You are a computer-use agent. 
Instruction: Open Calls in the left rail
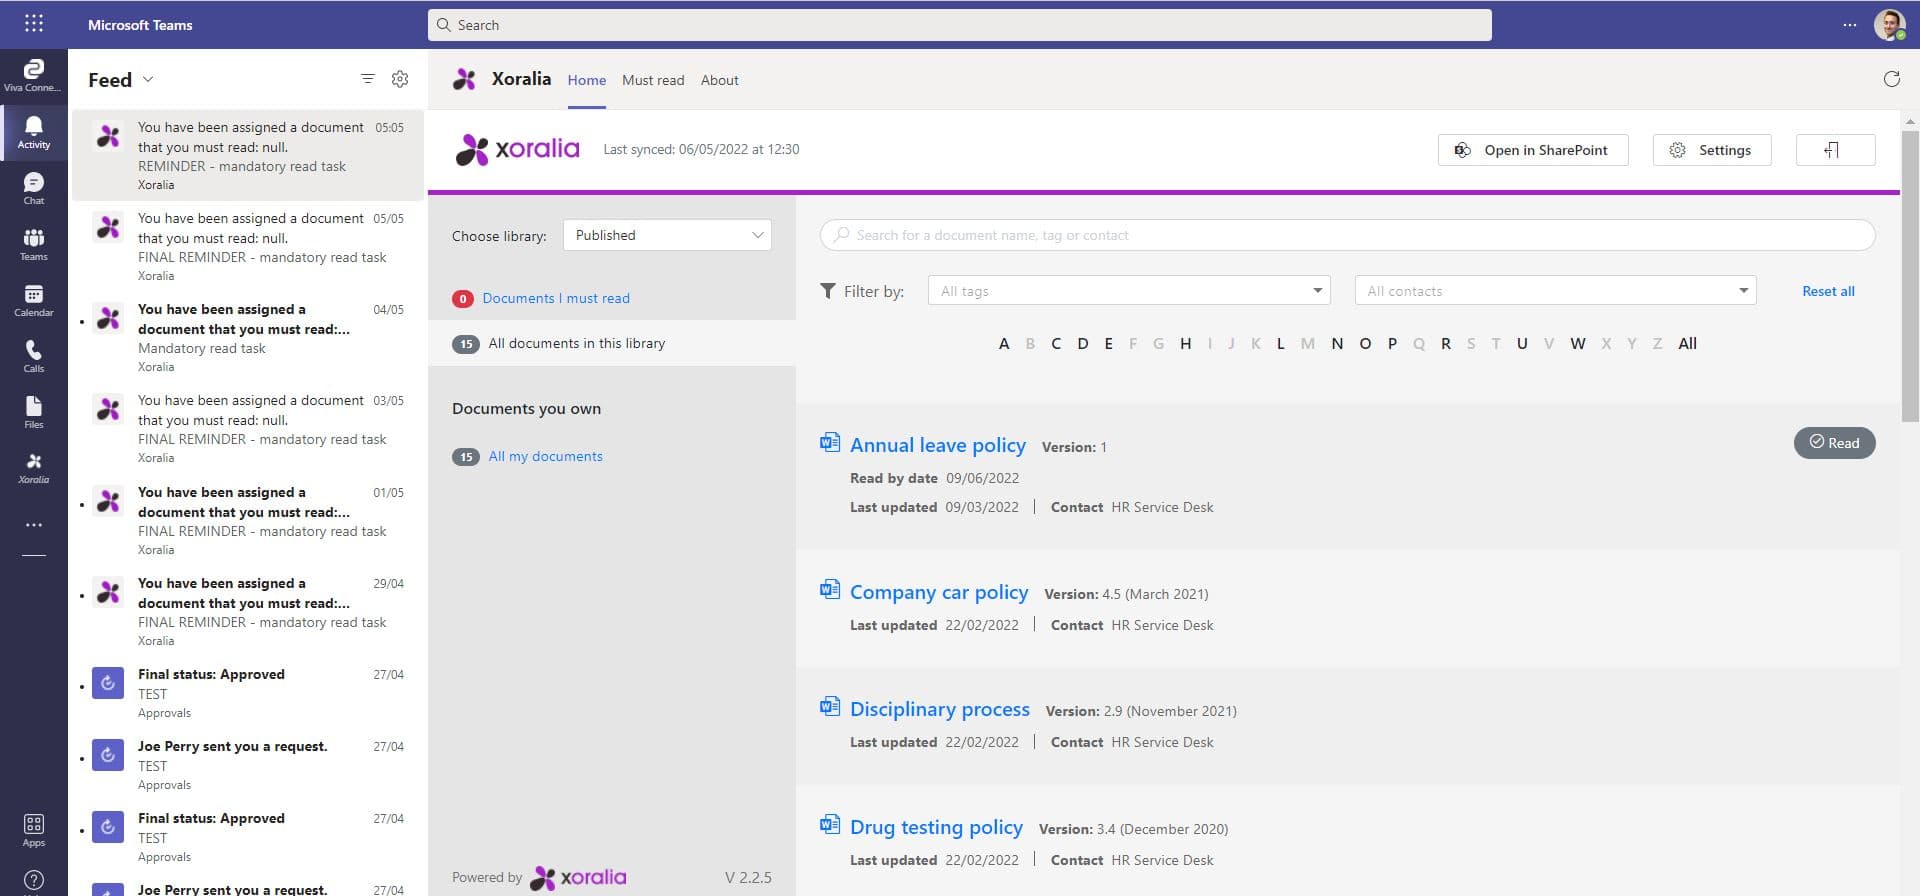click(x=33, y=356)
